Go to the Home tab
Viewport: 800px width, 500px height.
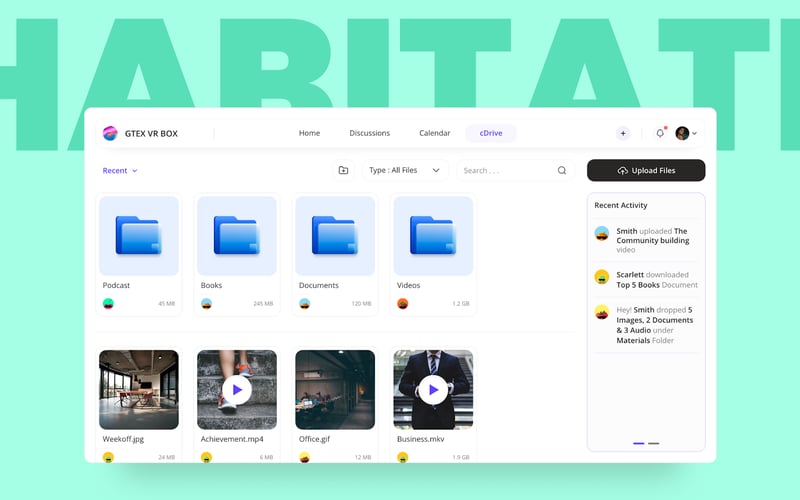pos(309,133)
